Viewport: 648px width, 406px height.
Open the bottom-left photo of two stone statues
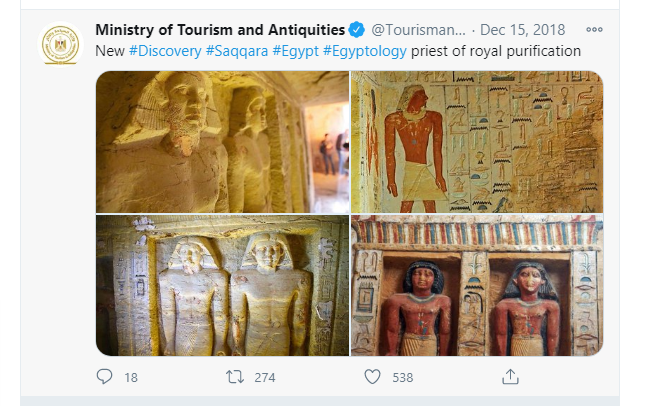pyautogui.click(x=221, y=286)
